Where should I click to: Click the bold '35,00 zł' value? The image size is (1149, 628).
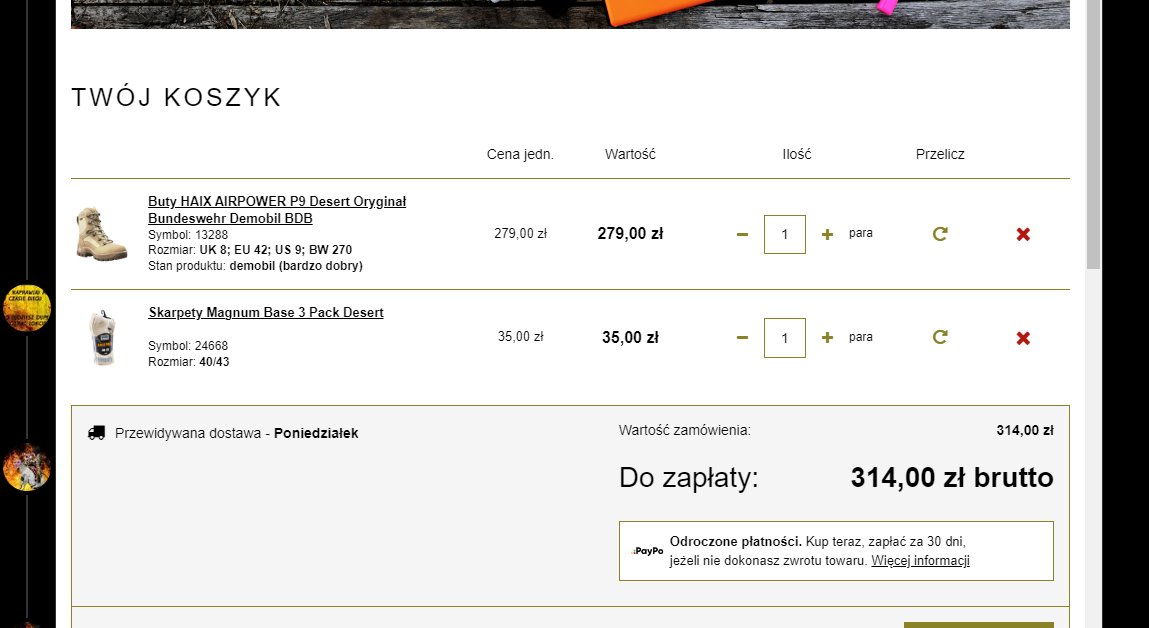coord(630,338)
